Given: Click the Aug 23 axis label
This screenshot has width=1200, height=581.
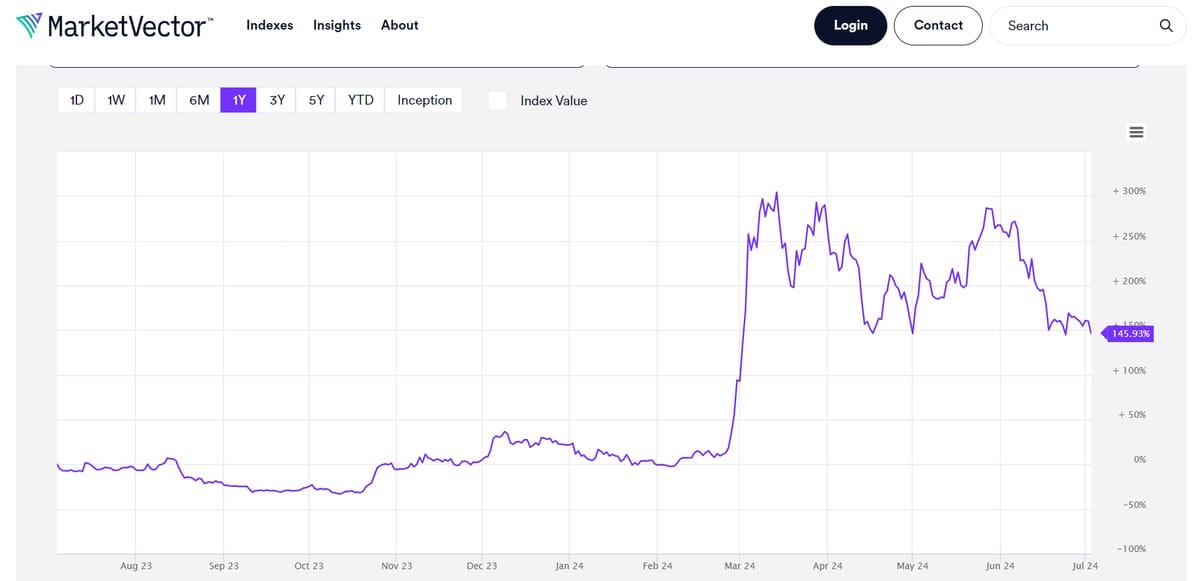Looking at the screenshot, I should coord(136,566).
